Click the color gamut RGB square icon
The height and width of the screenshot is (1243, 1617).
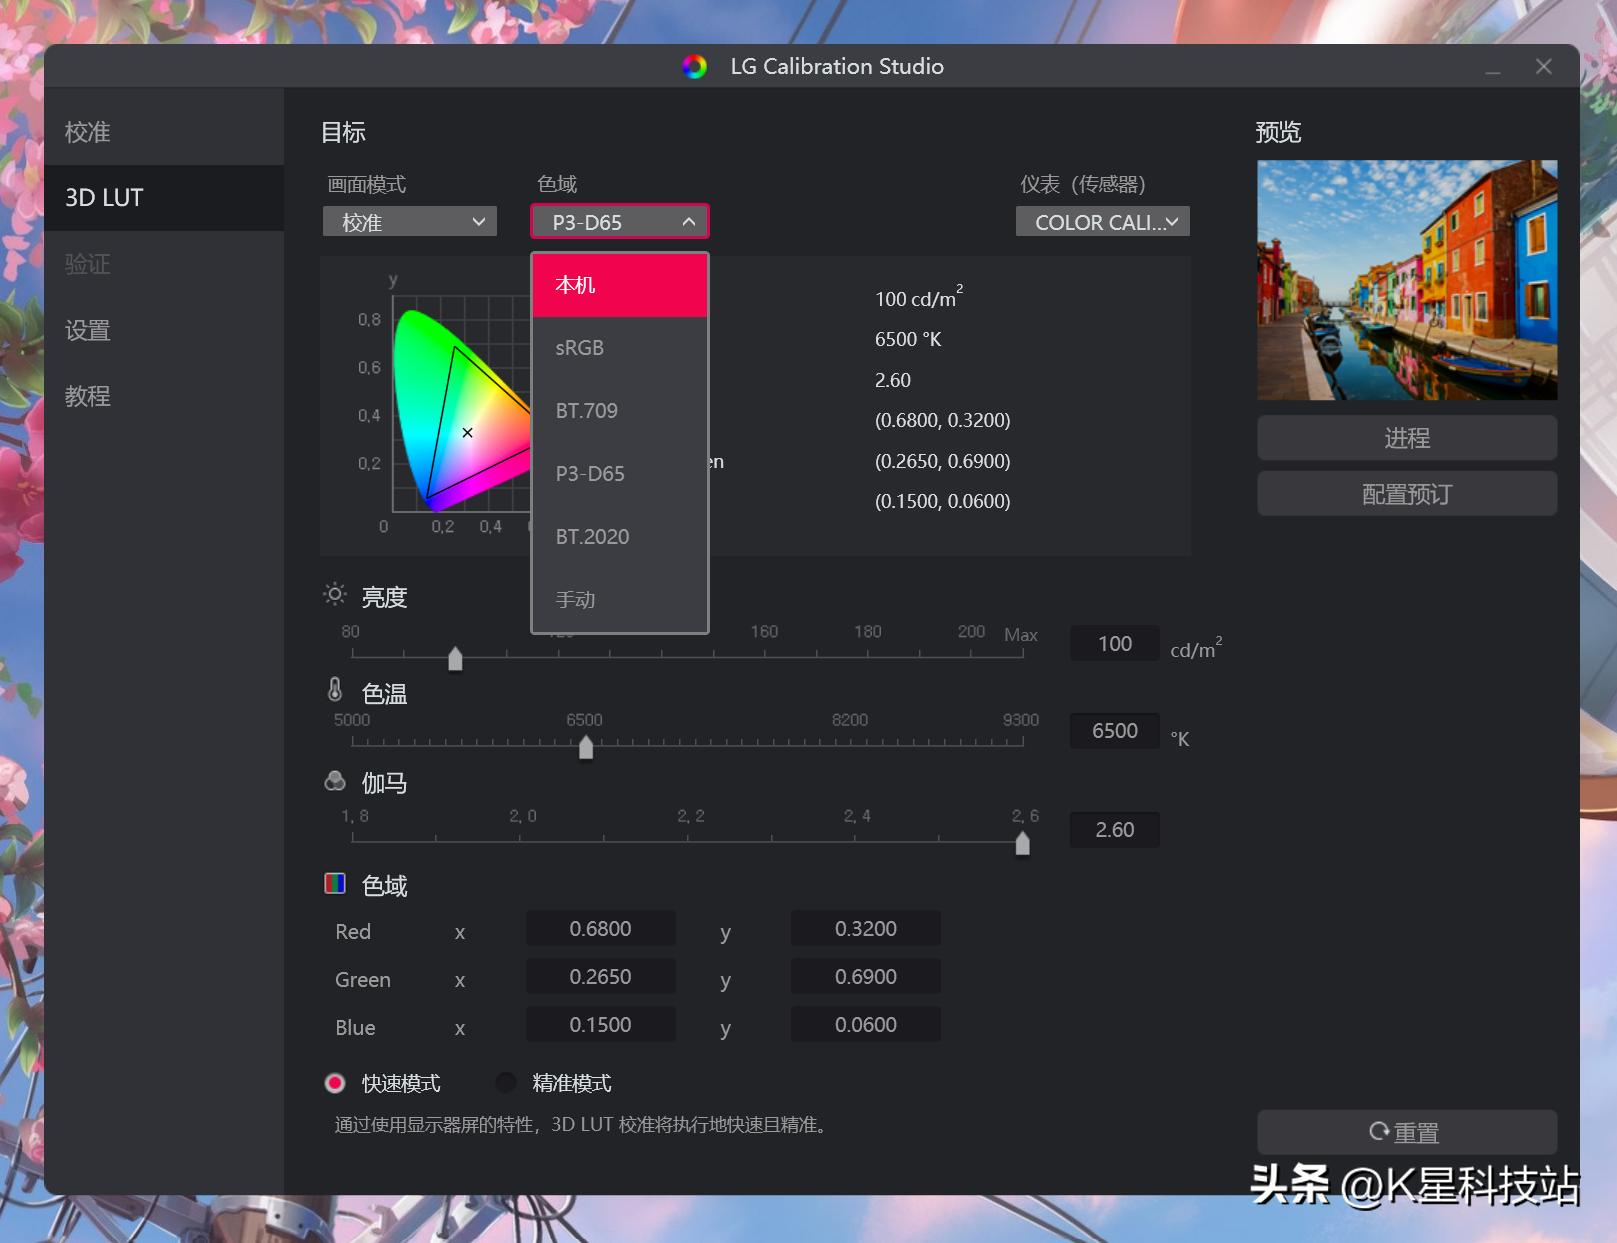[x=335, y=883]
